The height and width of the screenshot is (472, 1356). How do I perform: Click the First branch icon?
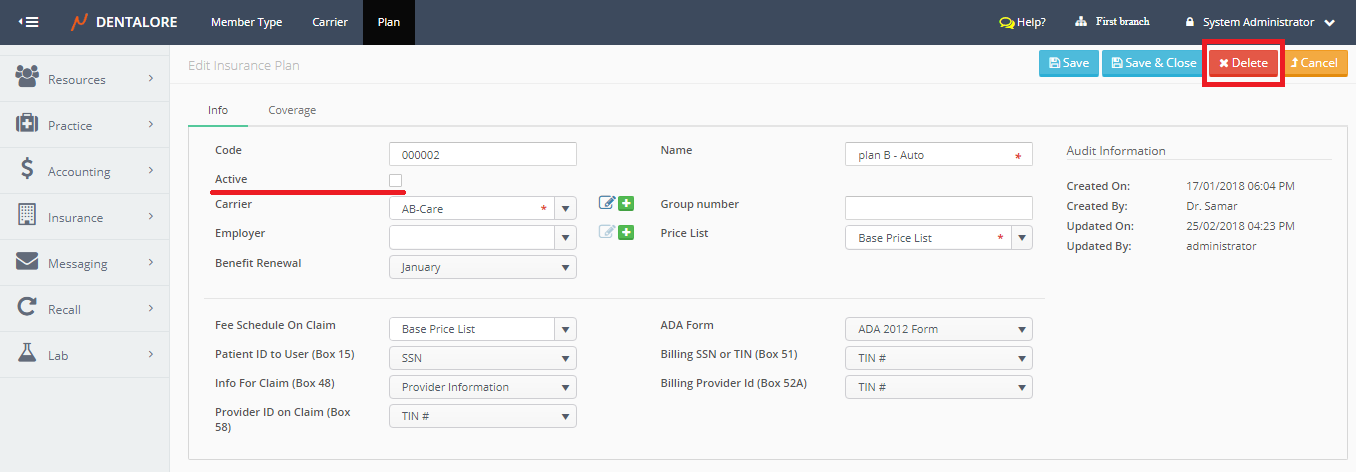[1081, 22]
